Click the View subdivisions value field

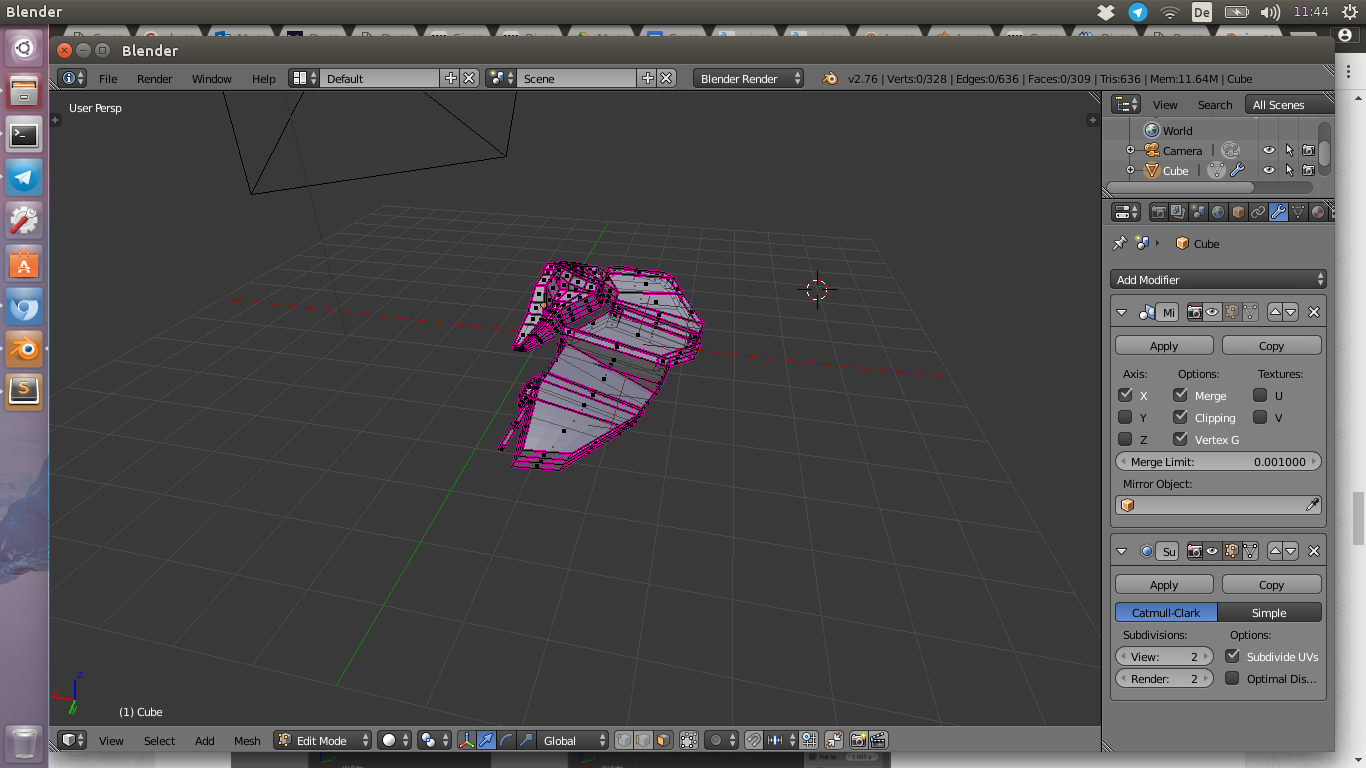(x=1164, y=656)
